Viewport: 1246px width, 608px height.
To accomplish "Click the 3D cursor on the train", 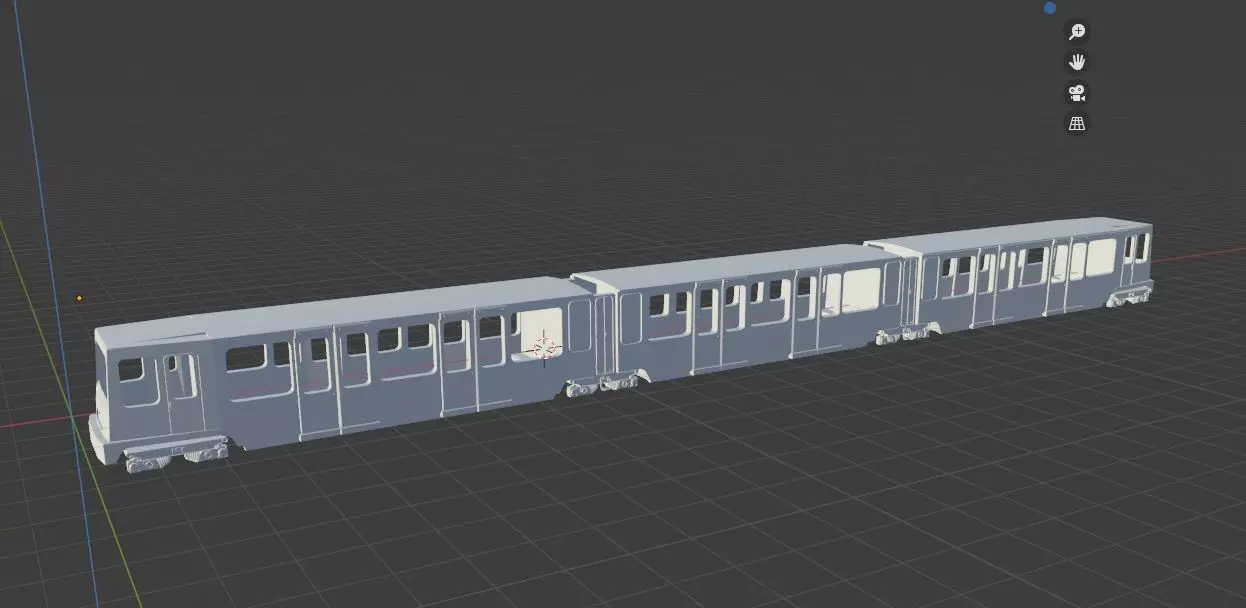I will point(545,348).
